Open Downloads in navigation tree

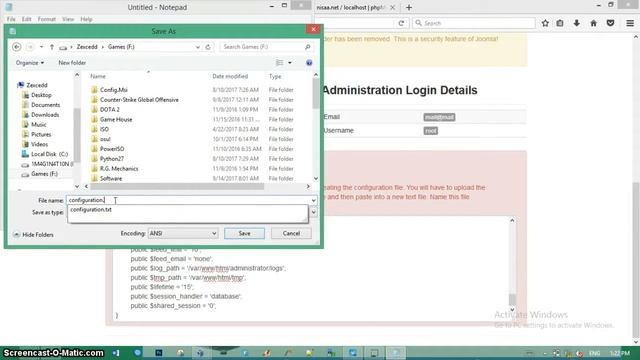point(45,115)
